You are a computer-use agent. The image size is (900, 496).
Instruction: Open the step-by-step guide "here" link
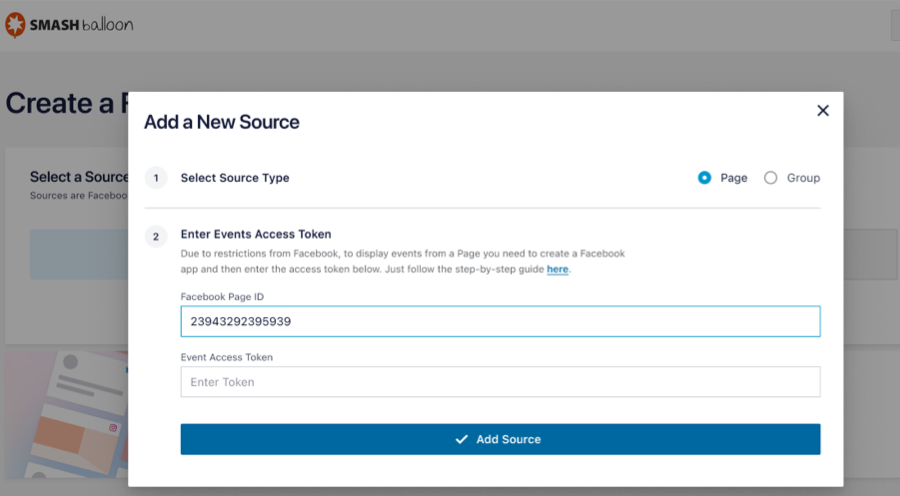[x=557, y=270]
